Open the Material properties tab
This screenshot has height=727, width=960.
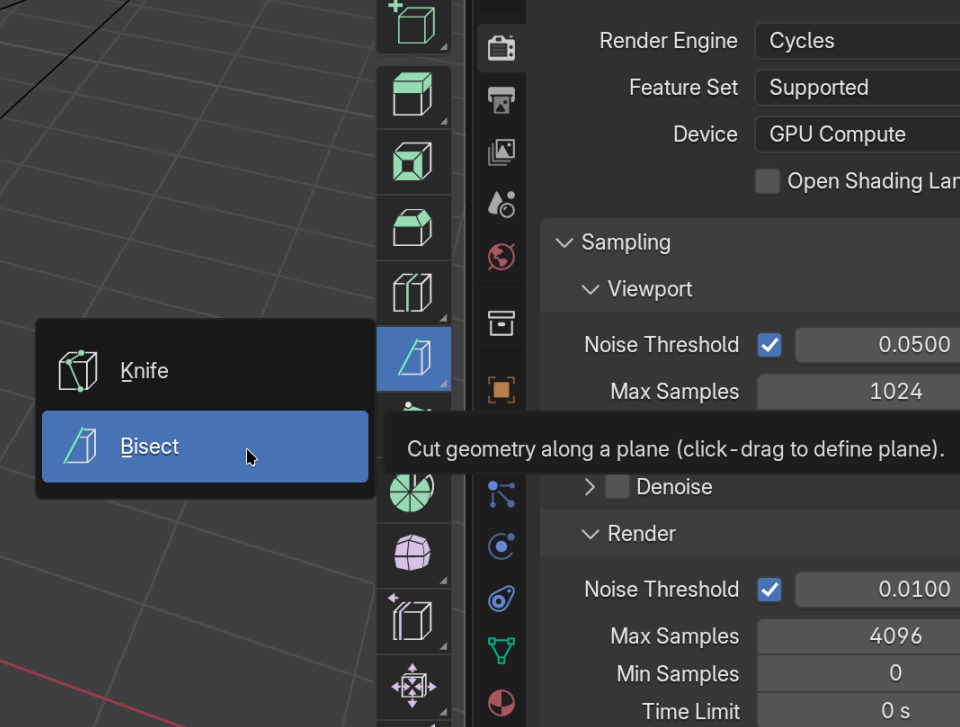[x=501, y=702]
